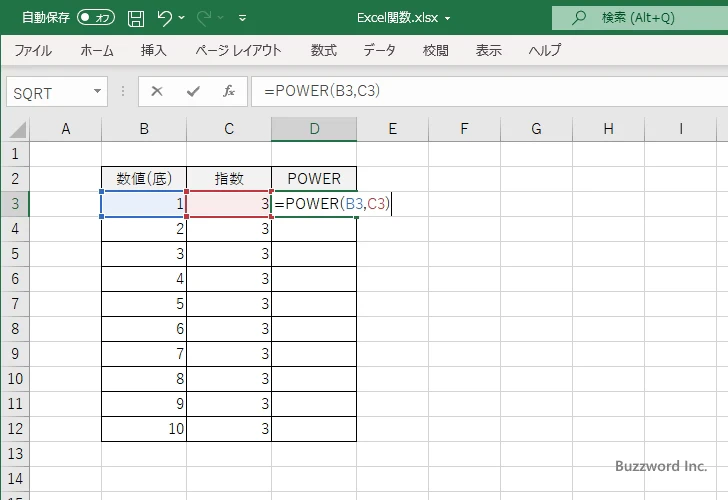The height and width of the screenshot is (500, 728).
Task: Select column E header
Action: pos(392,129)
